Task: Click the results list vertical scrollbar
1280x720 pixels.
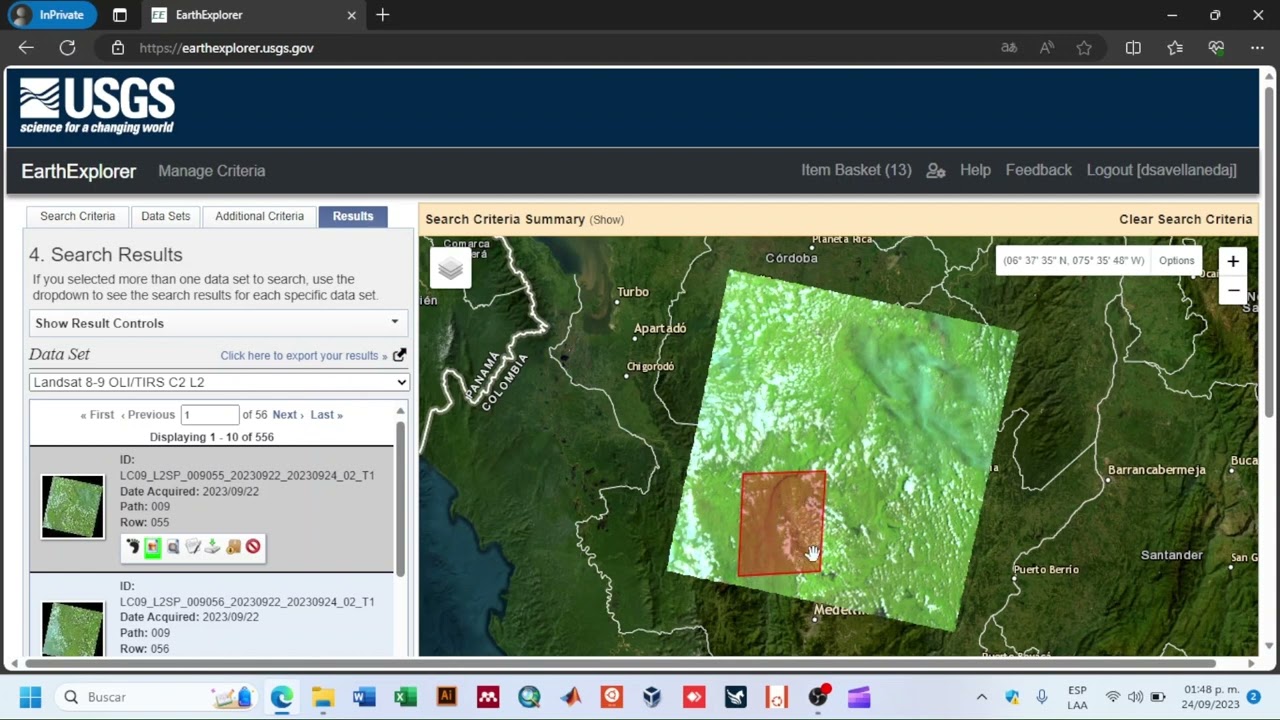Action: (401, 500)
